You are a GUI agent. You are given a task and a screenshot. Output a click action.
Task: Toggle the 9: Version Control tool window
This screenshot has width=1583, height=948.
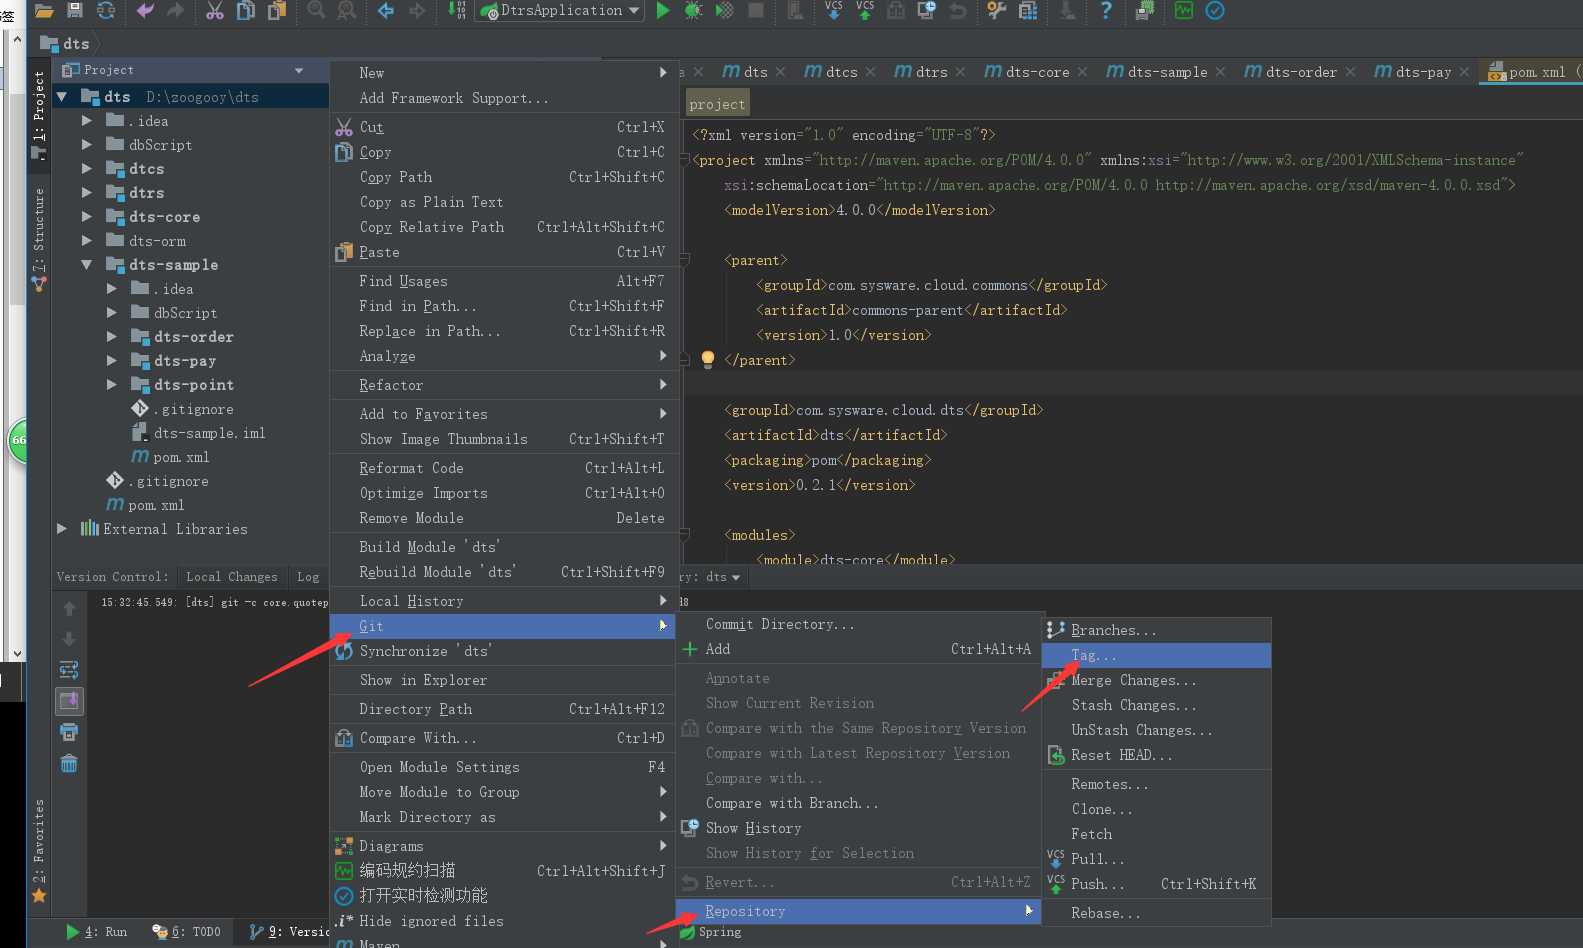pos(288,932)
